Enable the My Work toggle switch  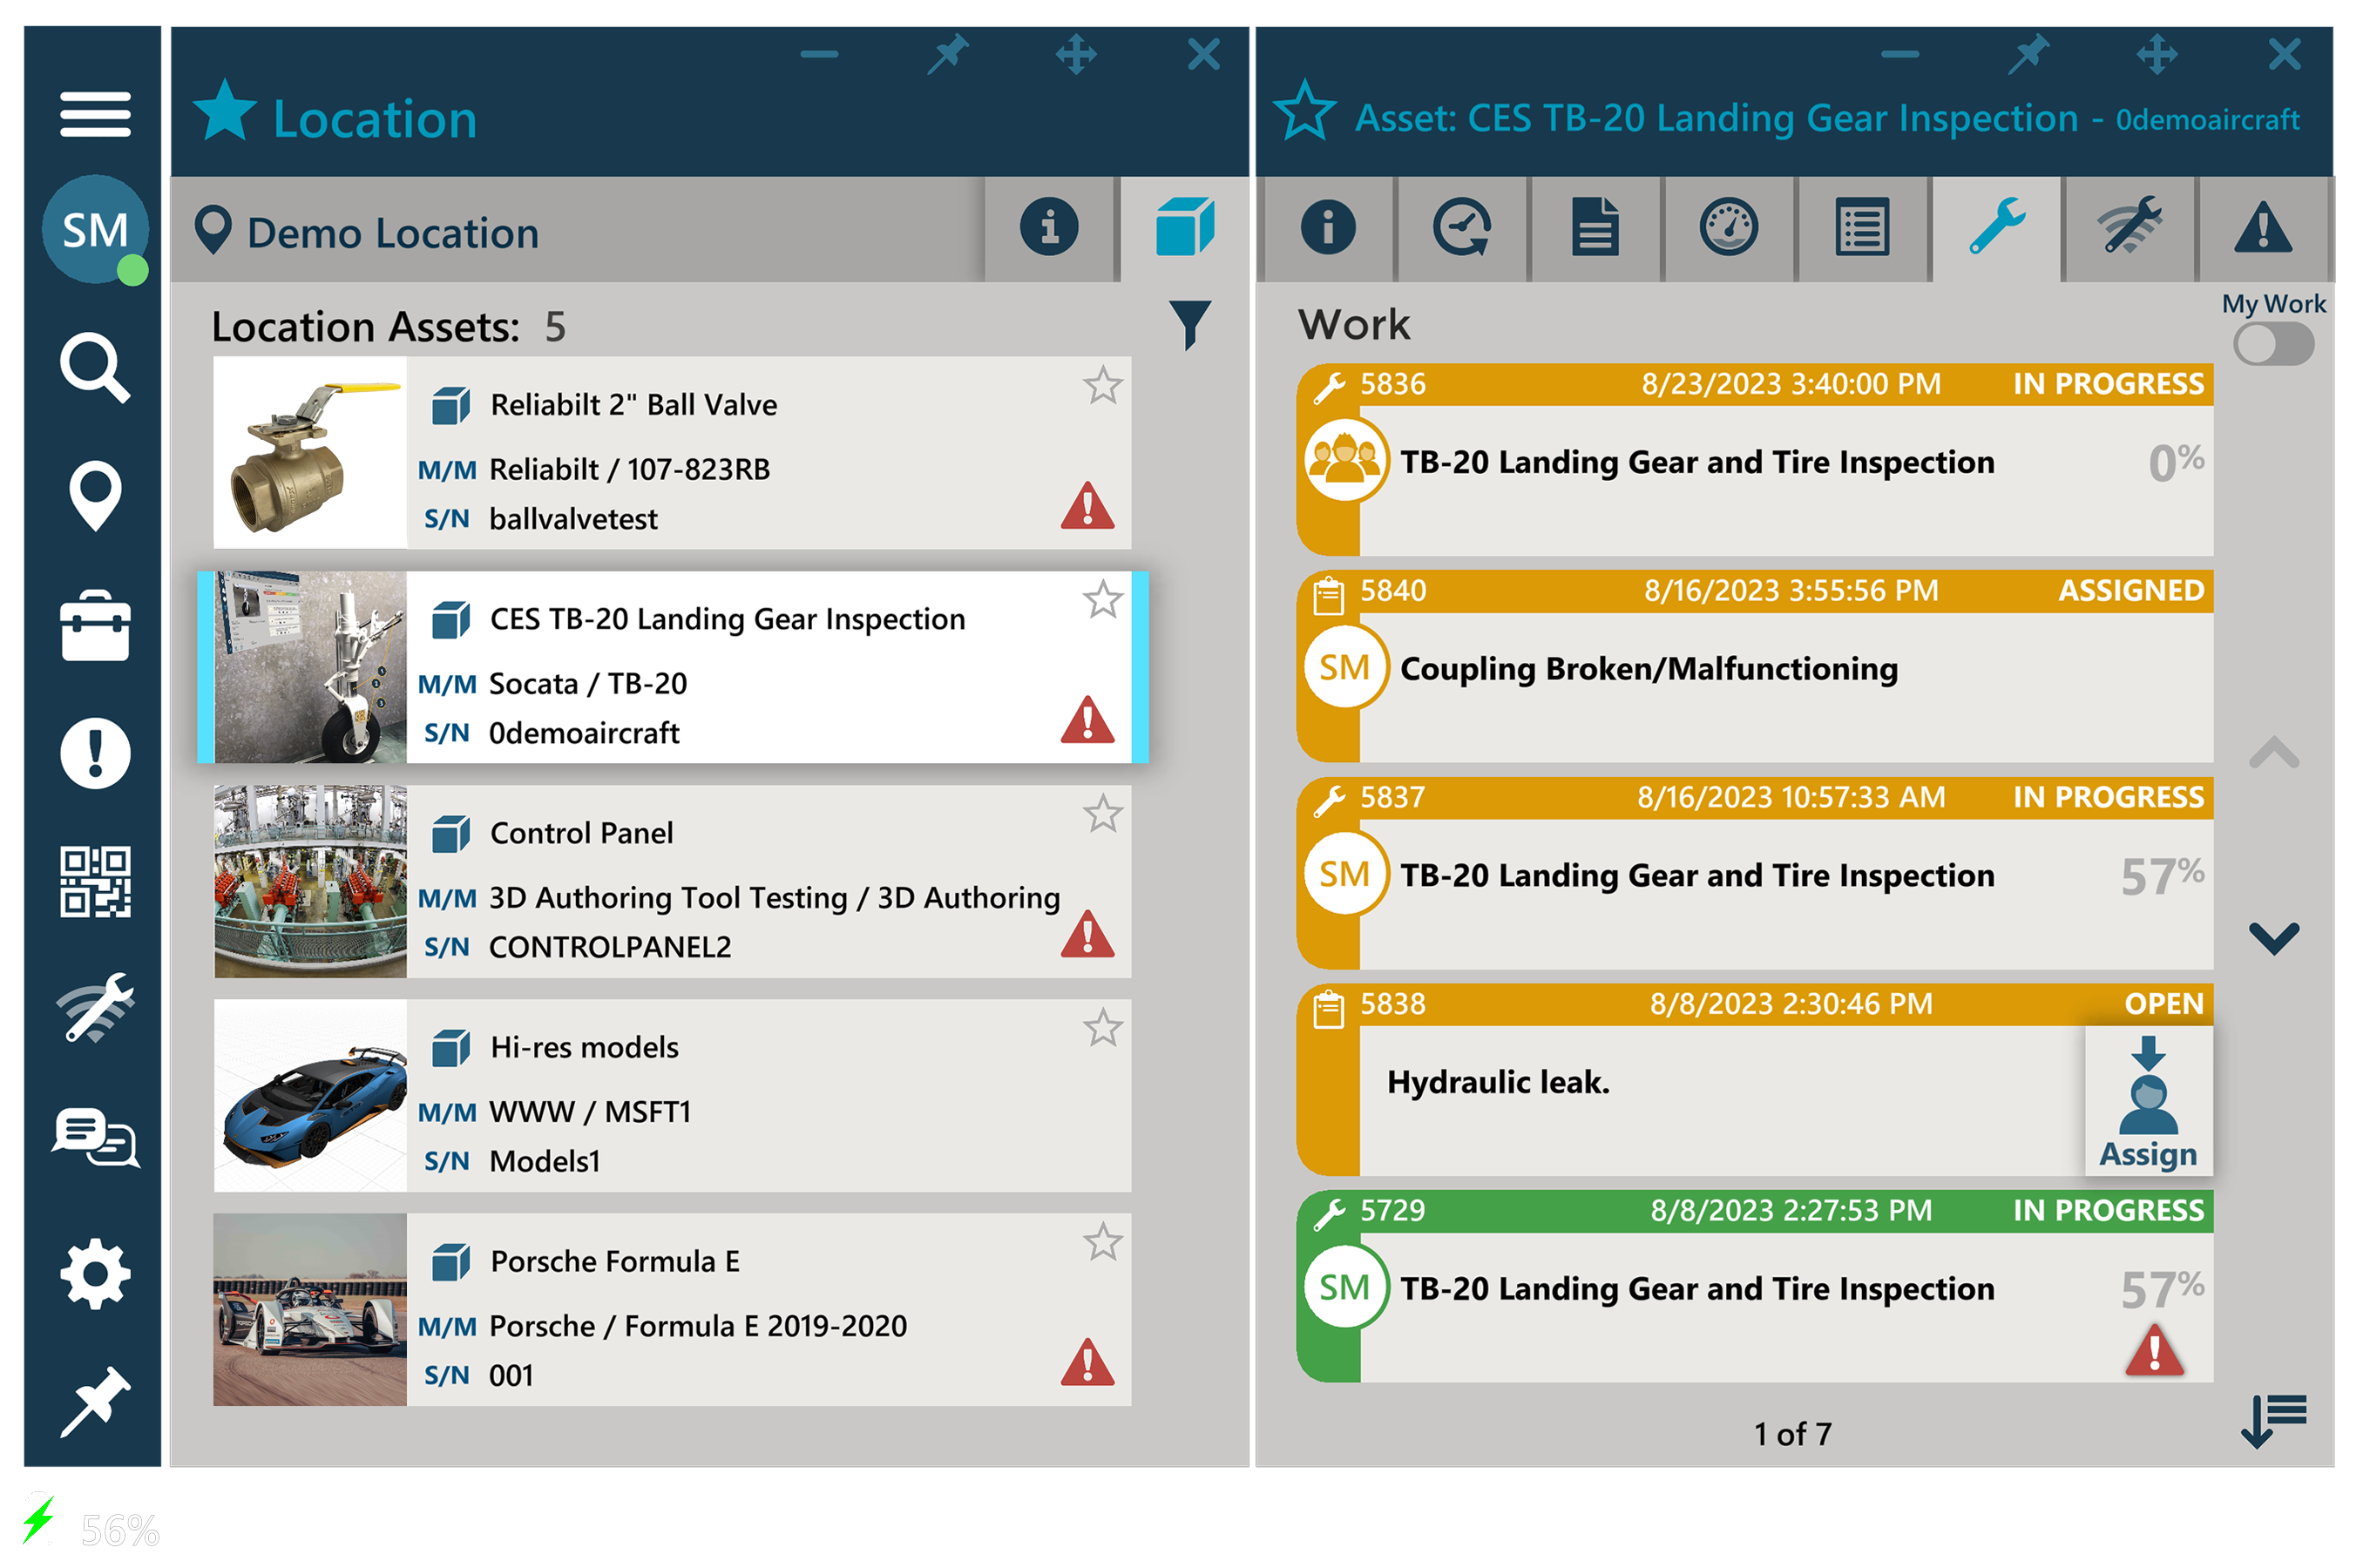click(x=2273, y=343)
